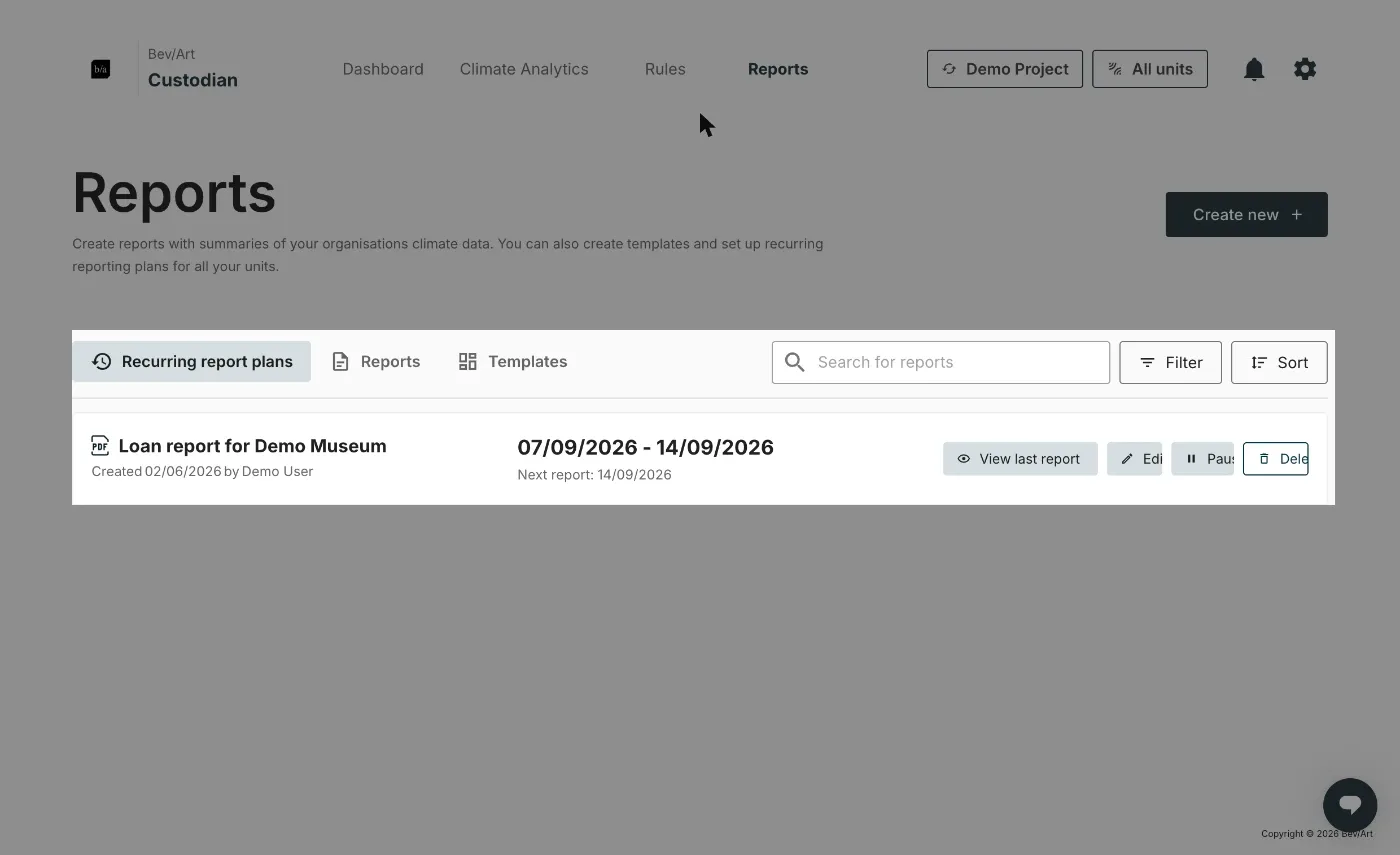Open the settings gear
Screen dimensions: 1400x855
coord(1305,69)
